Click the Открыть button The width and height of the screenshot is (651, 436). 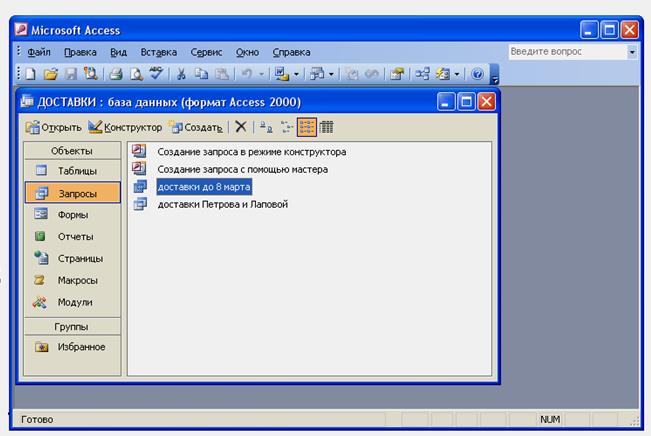[54, 127]
